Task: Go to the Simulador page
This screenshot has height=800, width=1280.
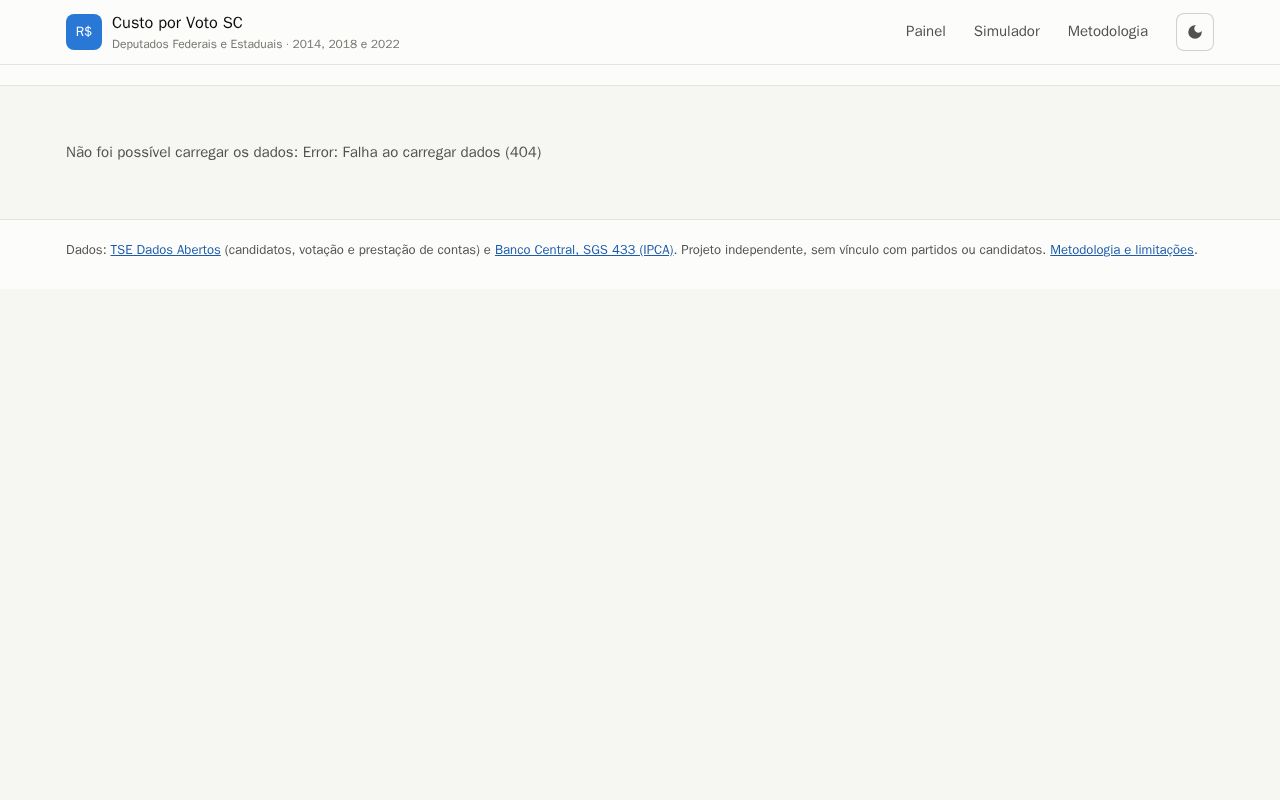Action: (x=1007, y=32)
